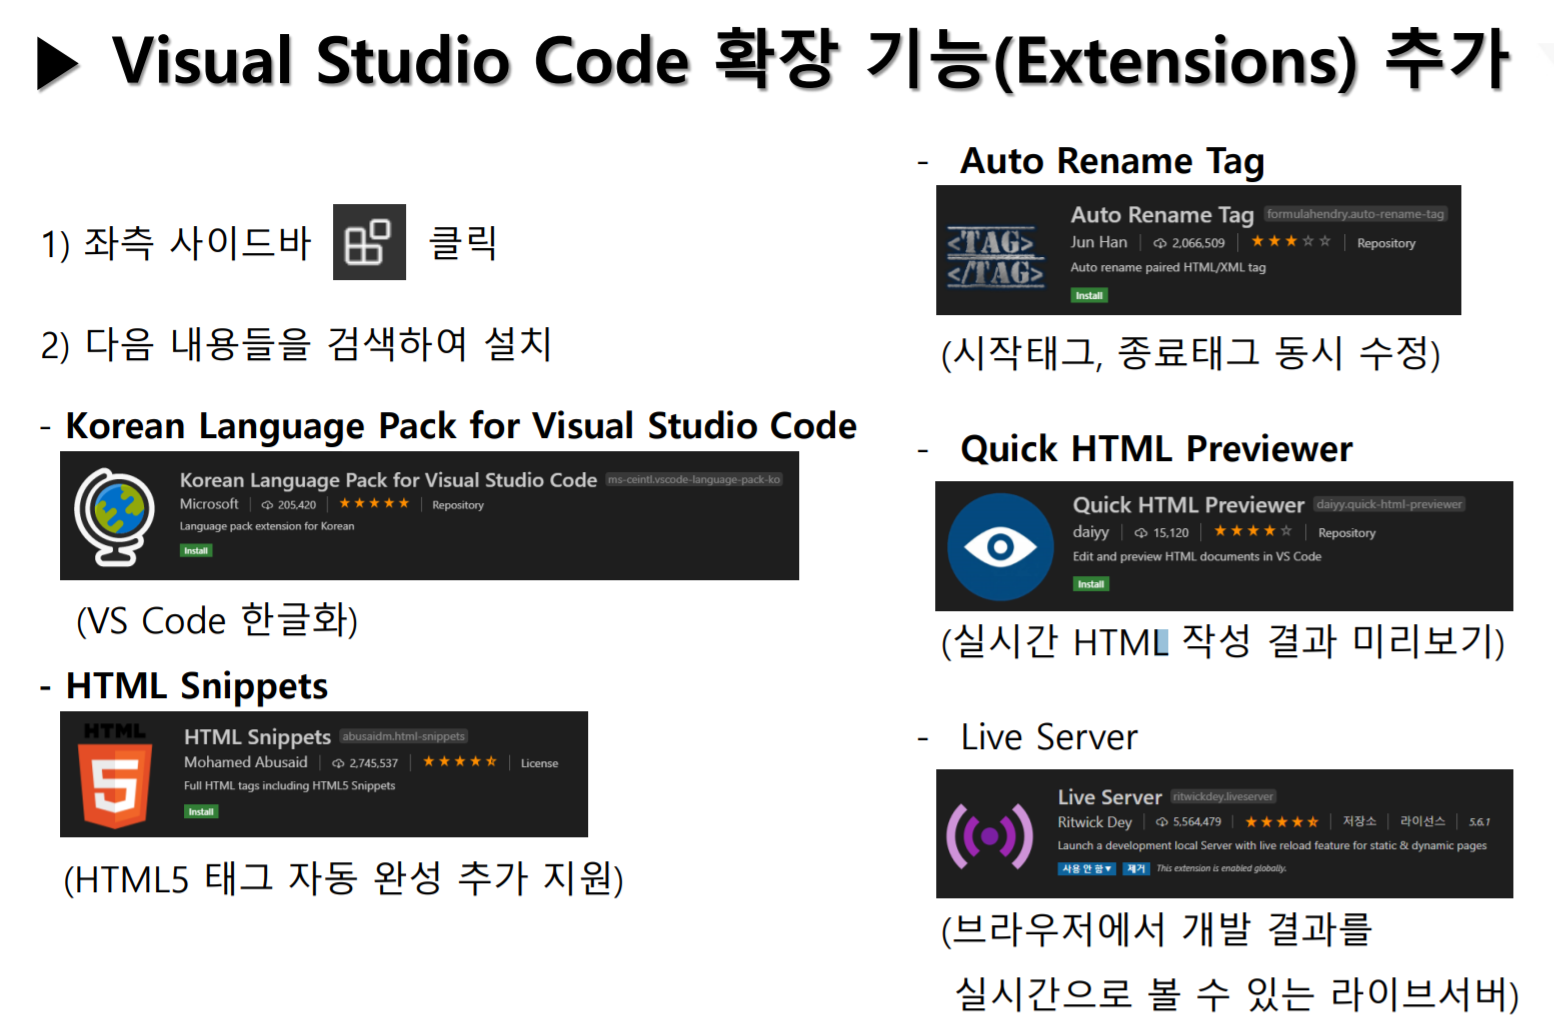Open the Repository link of Auto Rename Tag
This screenshot has height=1034, width=1554.
coord(1386,243)
